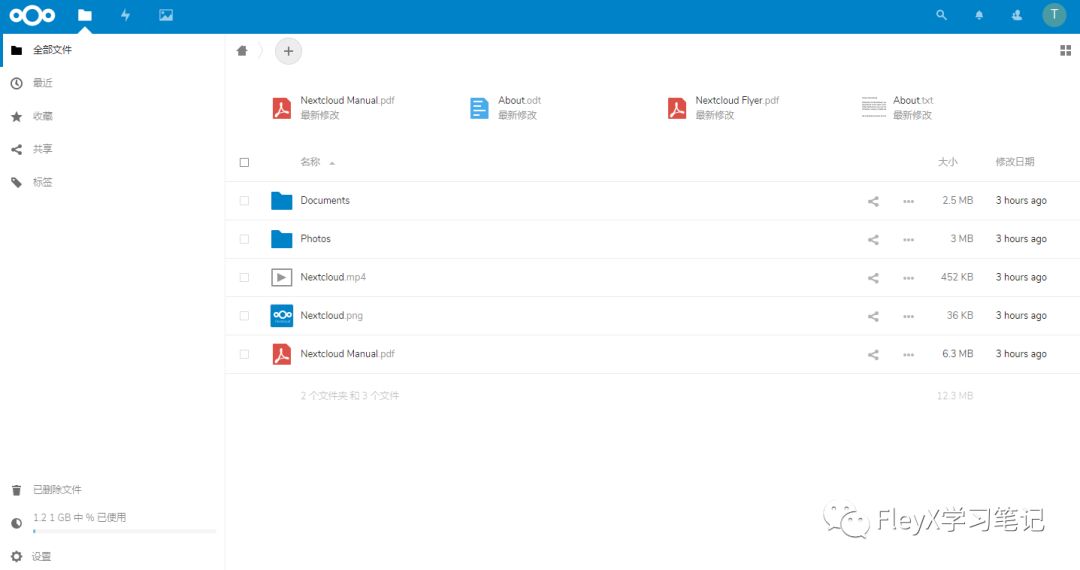Image resolution: width=1080 pixels, height=570 pixels.
Task: Click the Nextcloud Manual.pdf list icon
Action: point(281,354)
